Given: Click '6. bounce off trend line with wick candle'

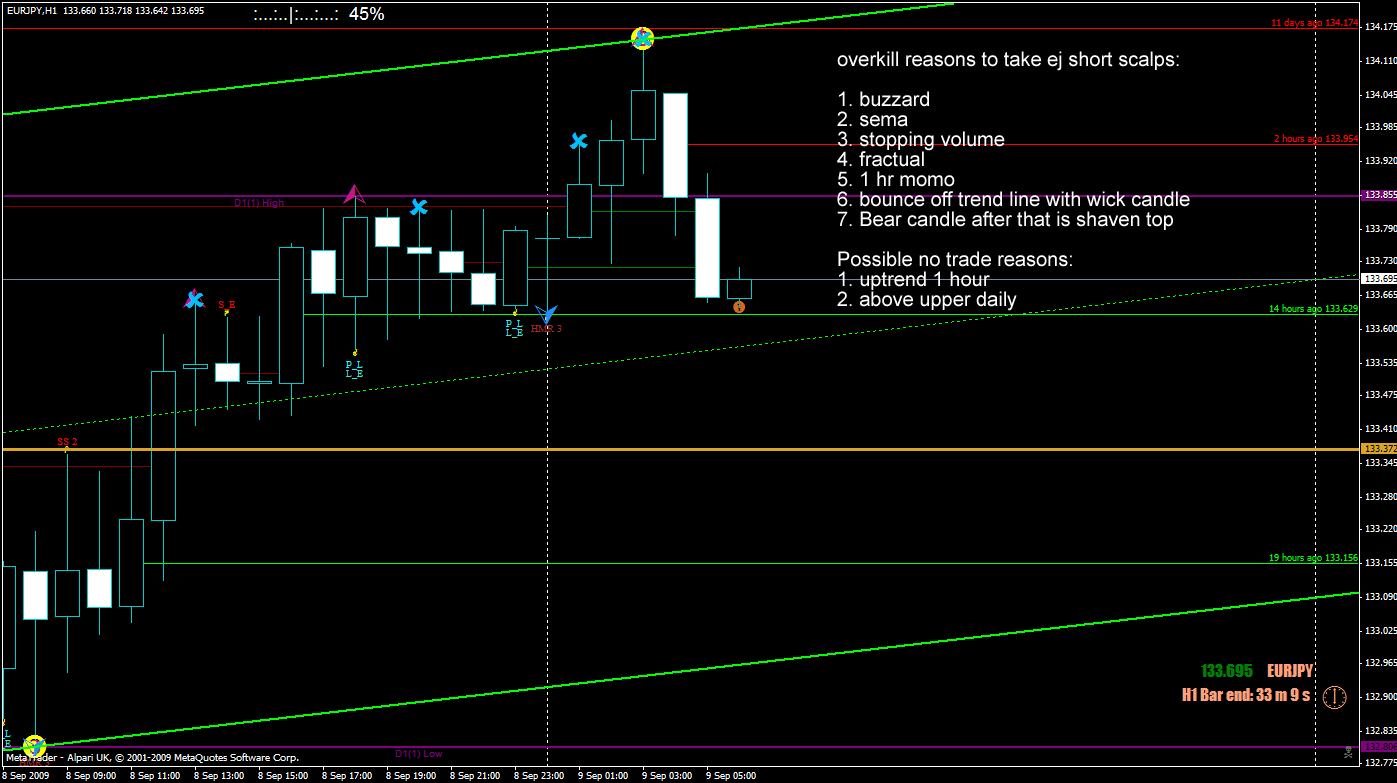Looking at the screenshot, I should [x=1013, y=199].
